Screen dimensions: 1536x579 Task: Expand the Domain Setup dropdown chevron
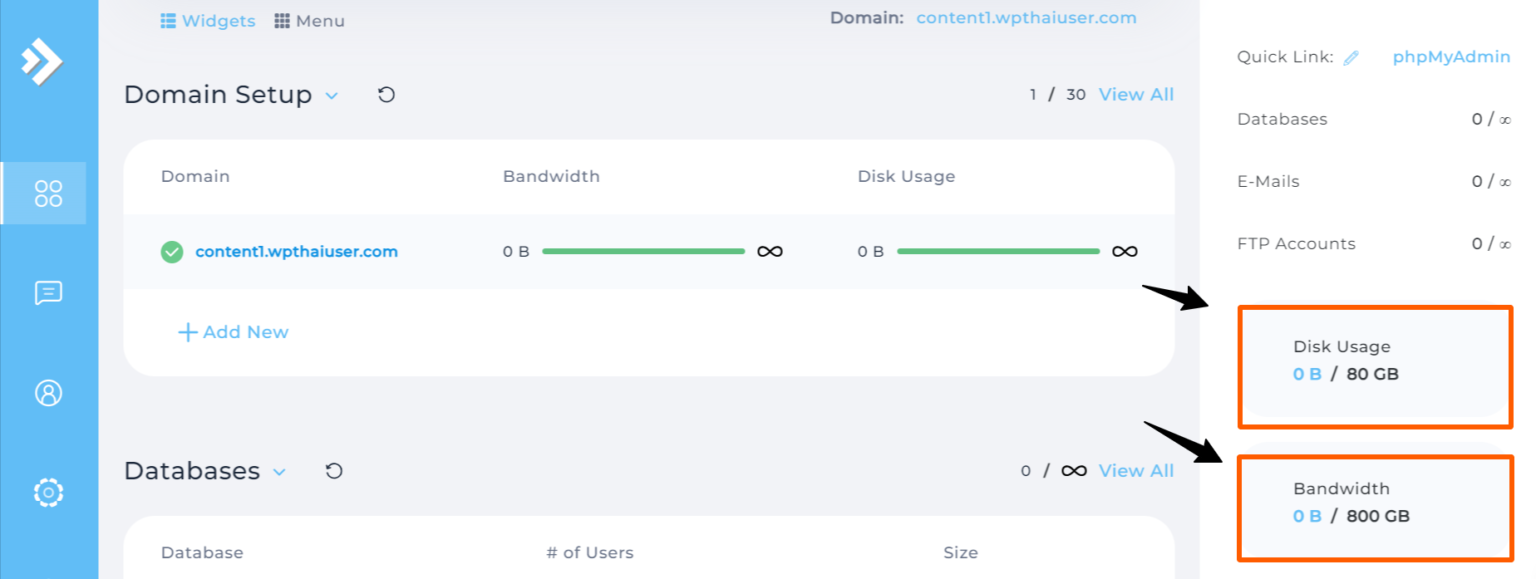point(332,96)
